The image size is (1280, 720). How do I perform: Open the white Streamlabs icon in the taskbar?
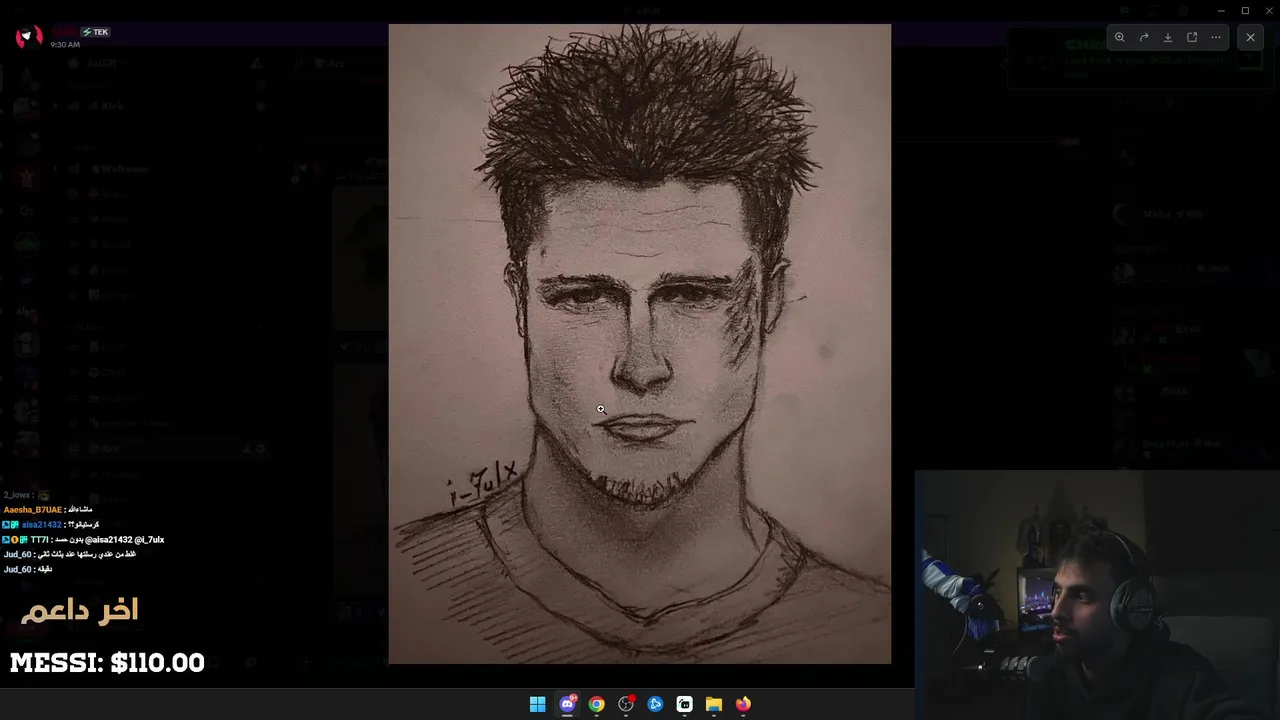(684, 704)
